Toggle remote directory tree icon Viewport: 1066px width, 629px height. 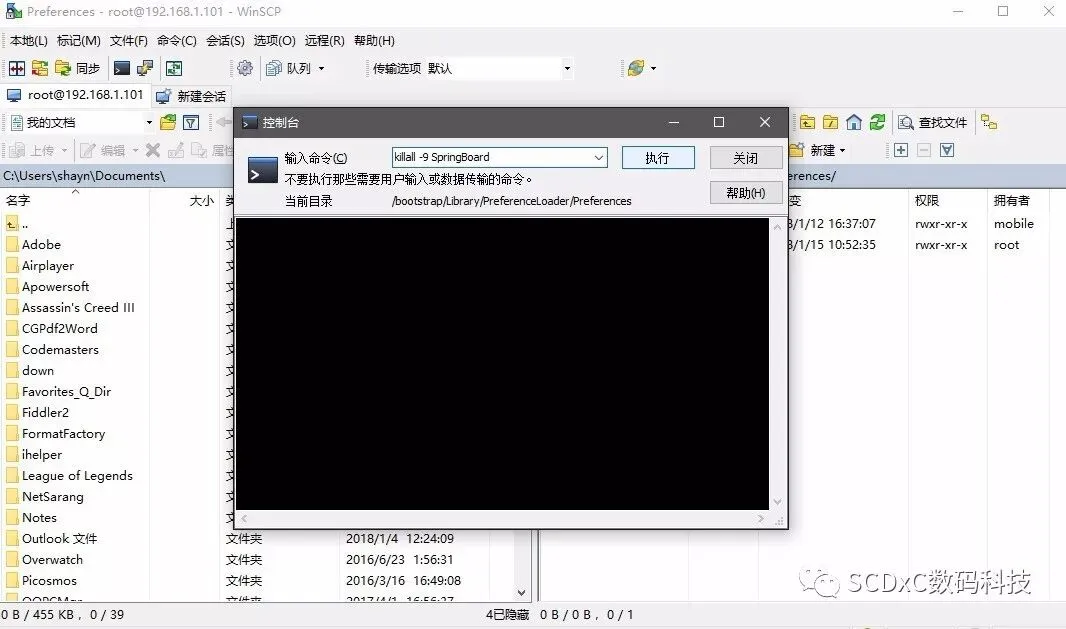(x=989, y=122)
